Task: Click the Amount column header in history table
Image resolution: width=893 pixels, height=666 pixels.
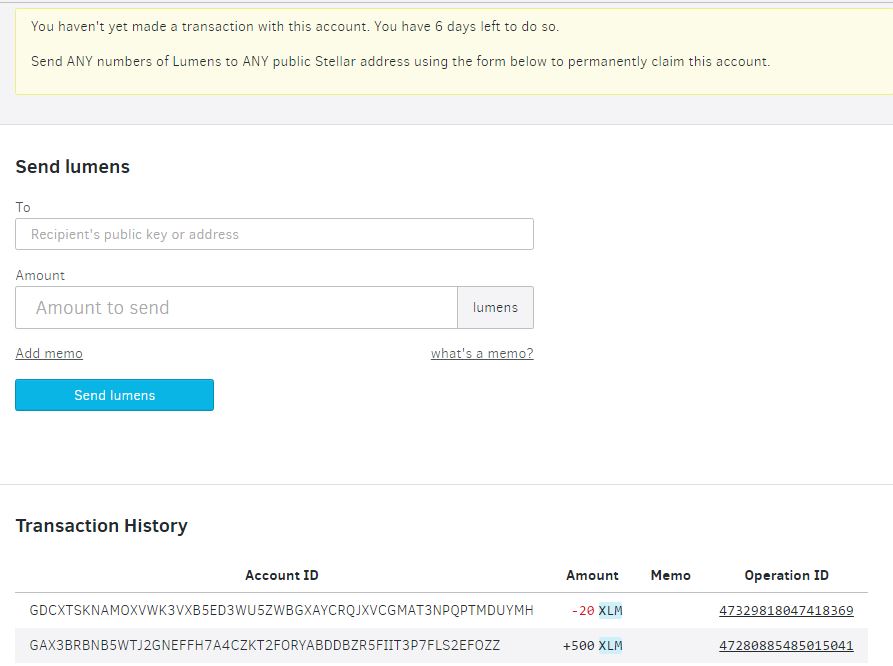Action: [x=592, y=576]
